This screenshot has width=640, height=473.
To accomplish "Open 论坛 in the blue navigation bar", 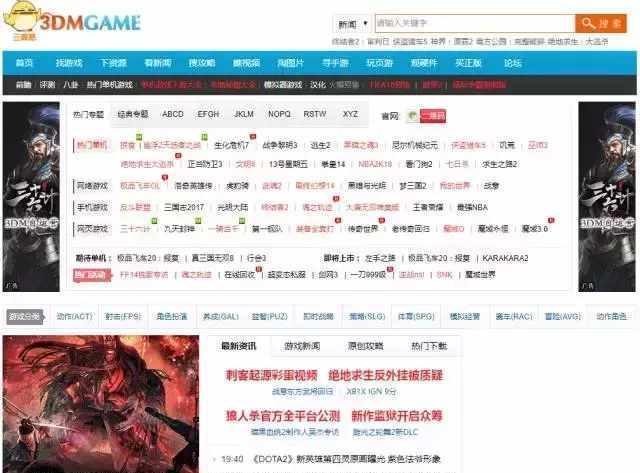I will point(512,63).
